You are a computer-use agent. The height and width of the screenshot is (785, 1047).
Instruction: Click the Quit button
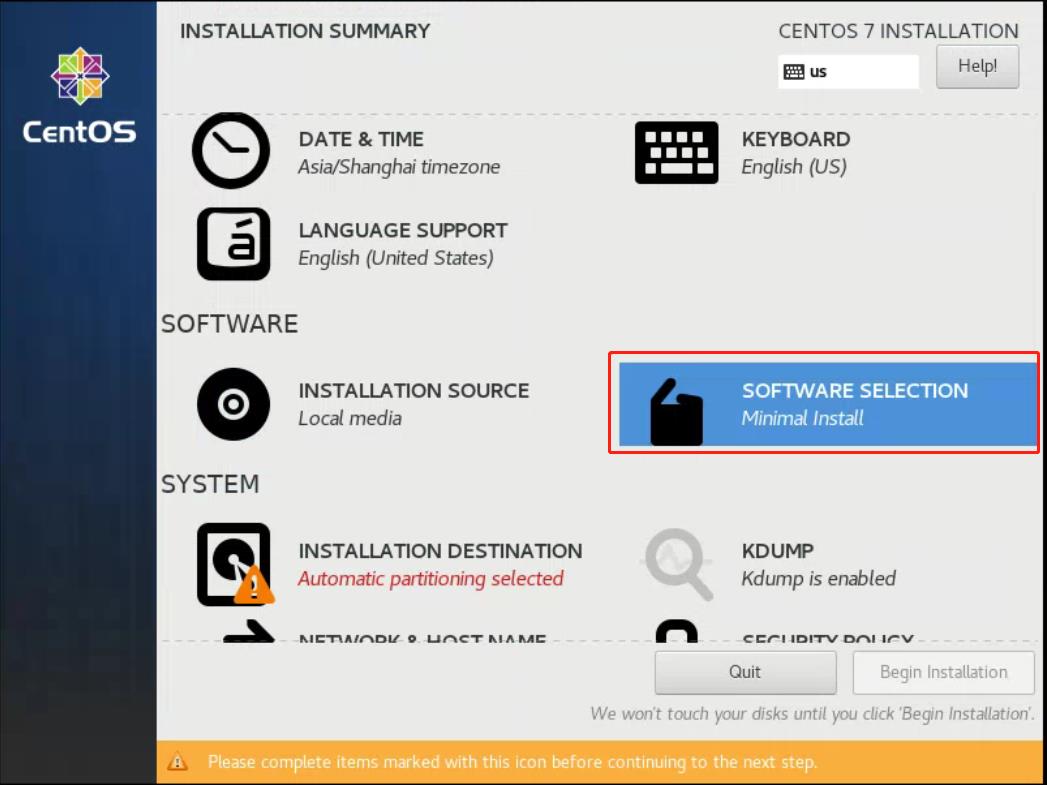[745, 672]
